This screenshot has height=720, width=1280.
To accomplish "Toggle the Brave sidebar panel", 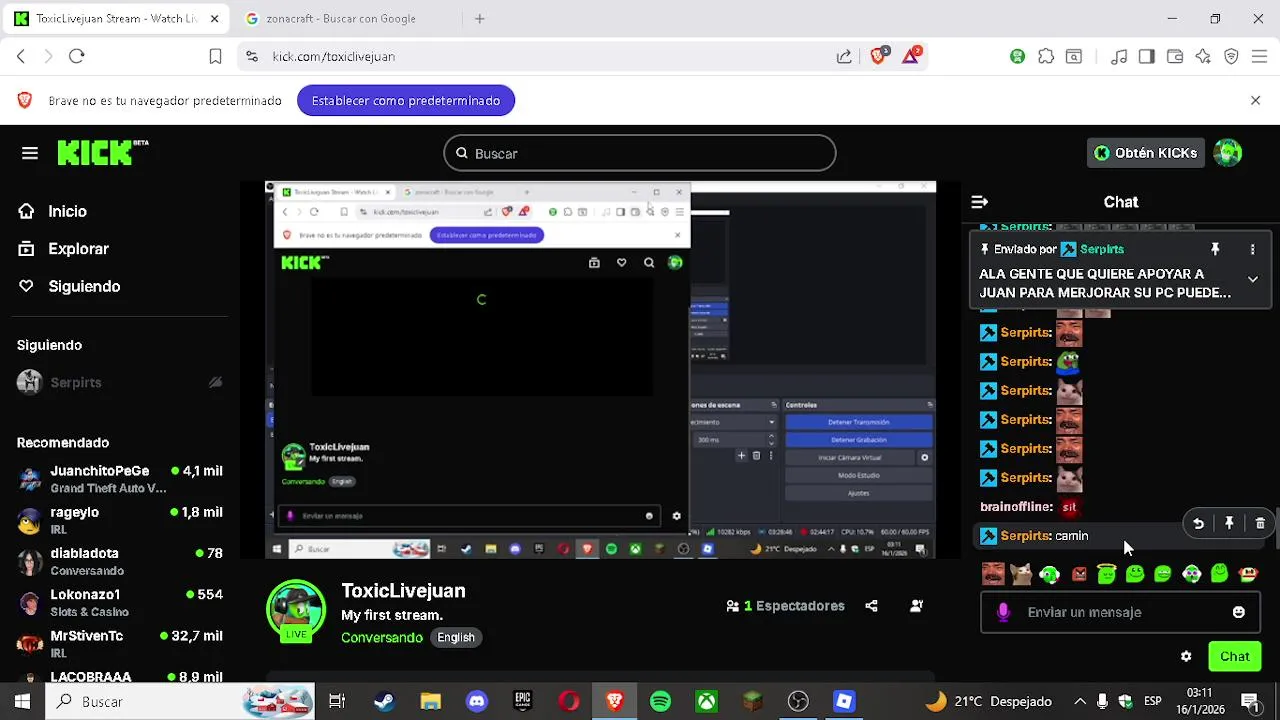I will (x=1147, y=57).
